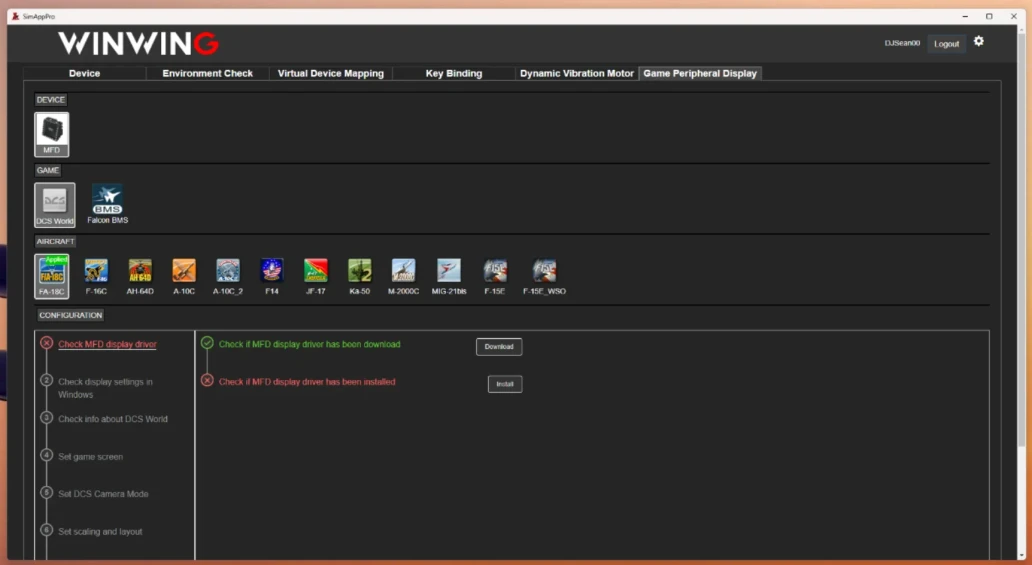This screenshot has height=565, width=1032.
Task: Open step 2 Check display settings in Windows
Action: pyautogui.click(x=105, y=388)
